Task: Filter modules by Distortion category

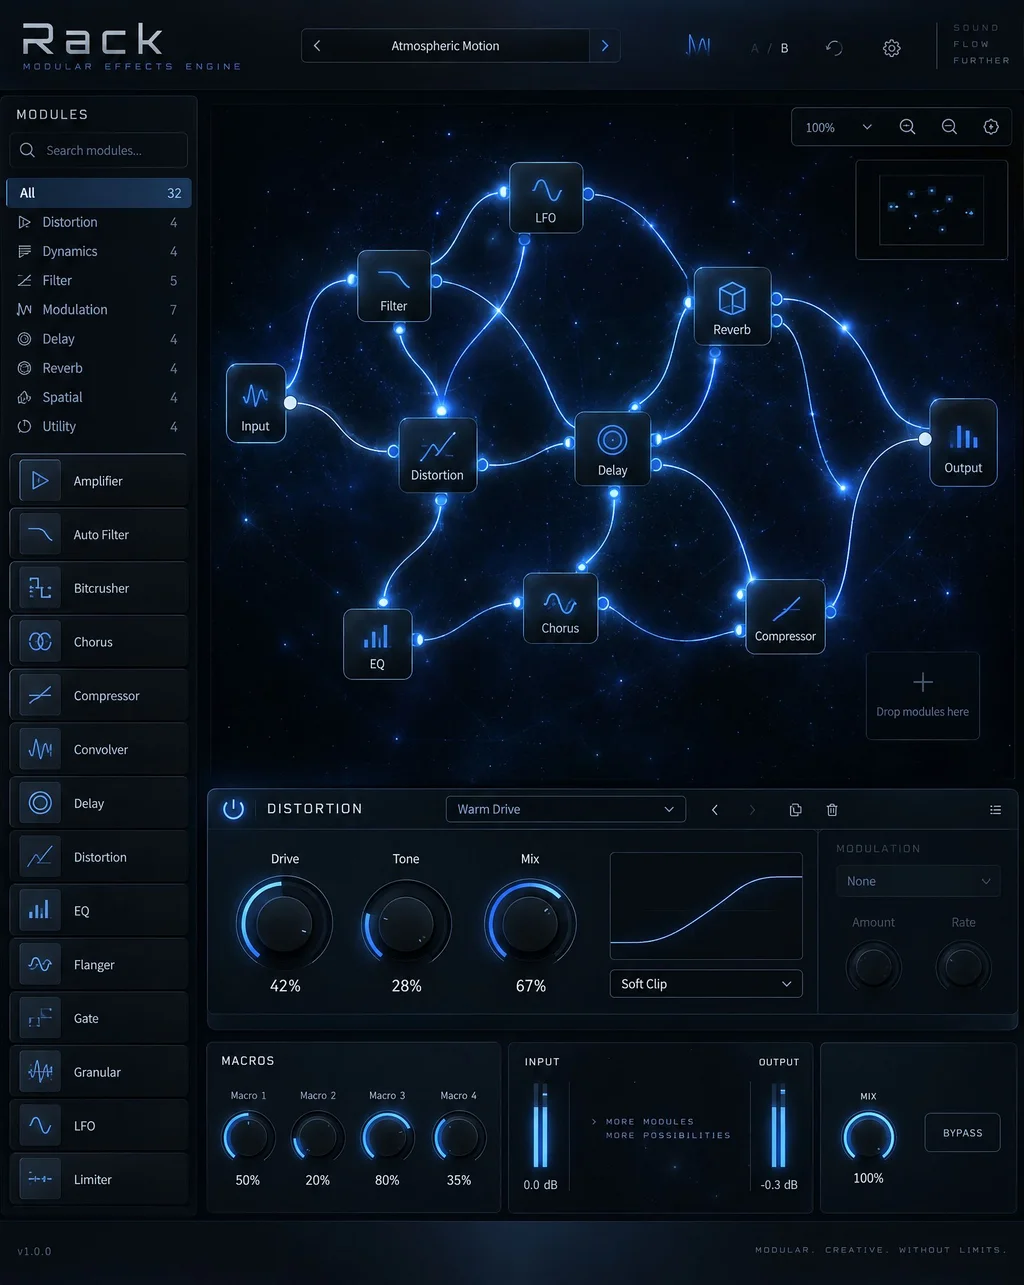Action: (x=98, y=222)
